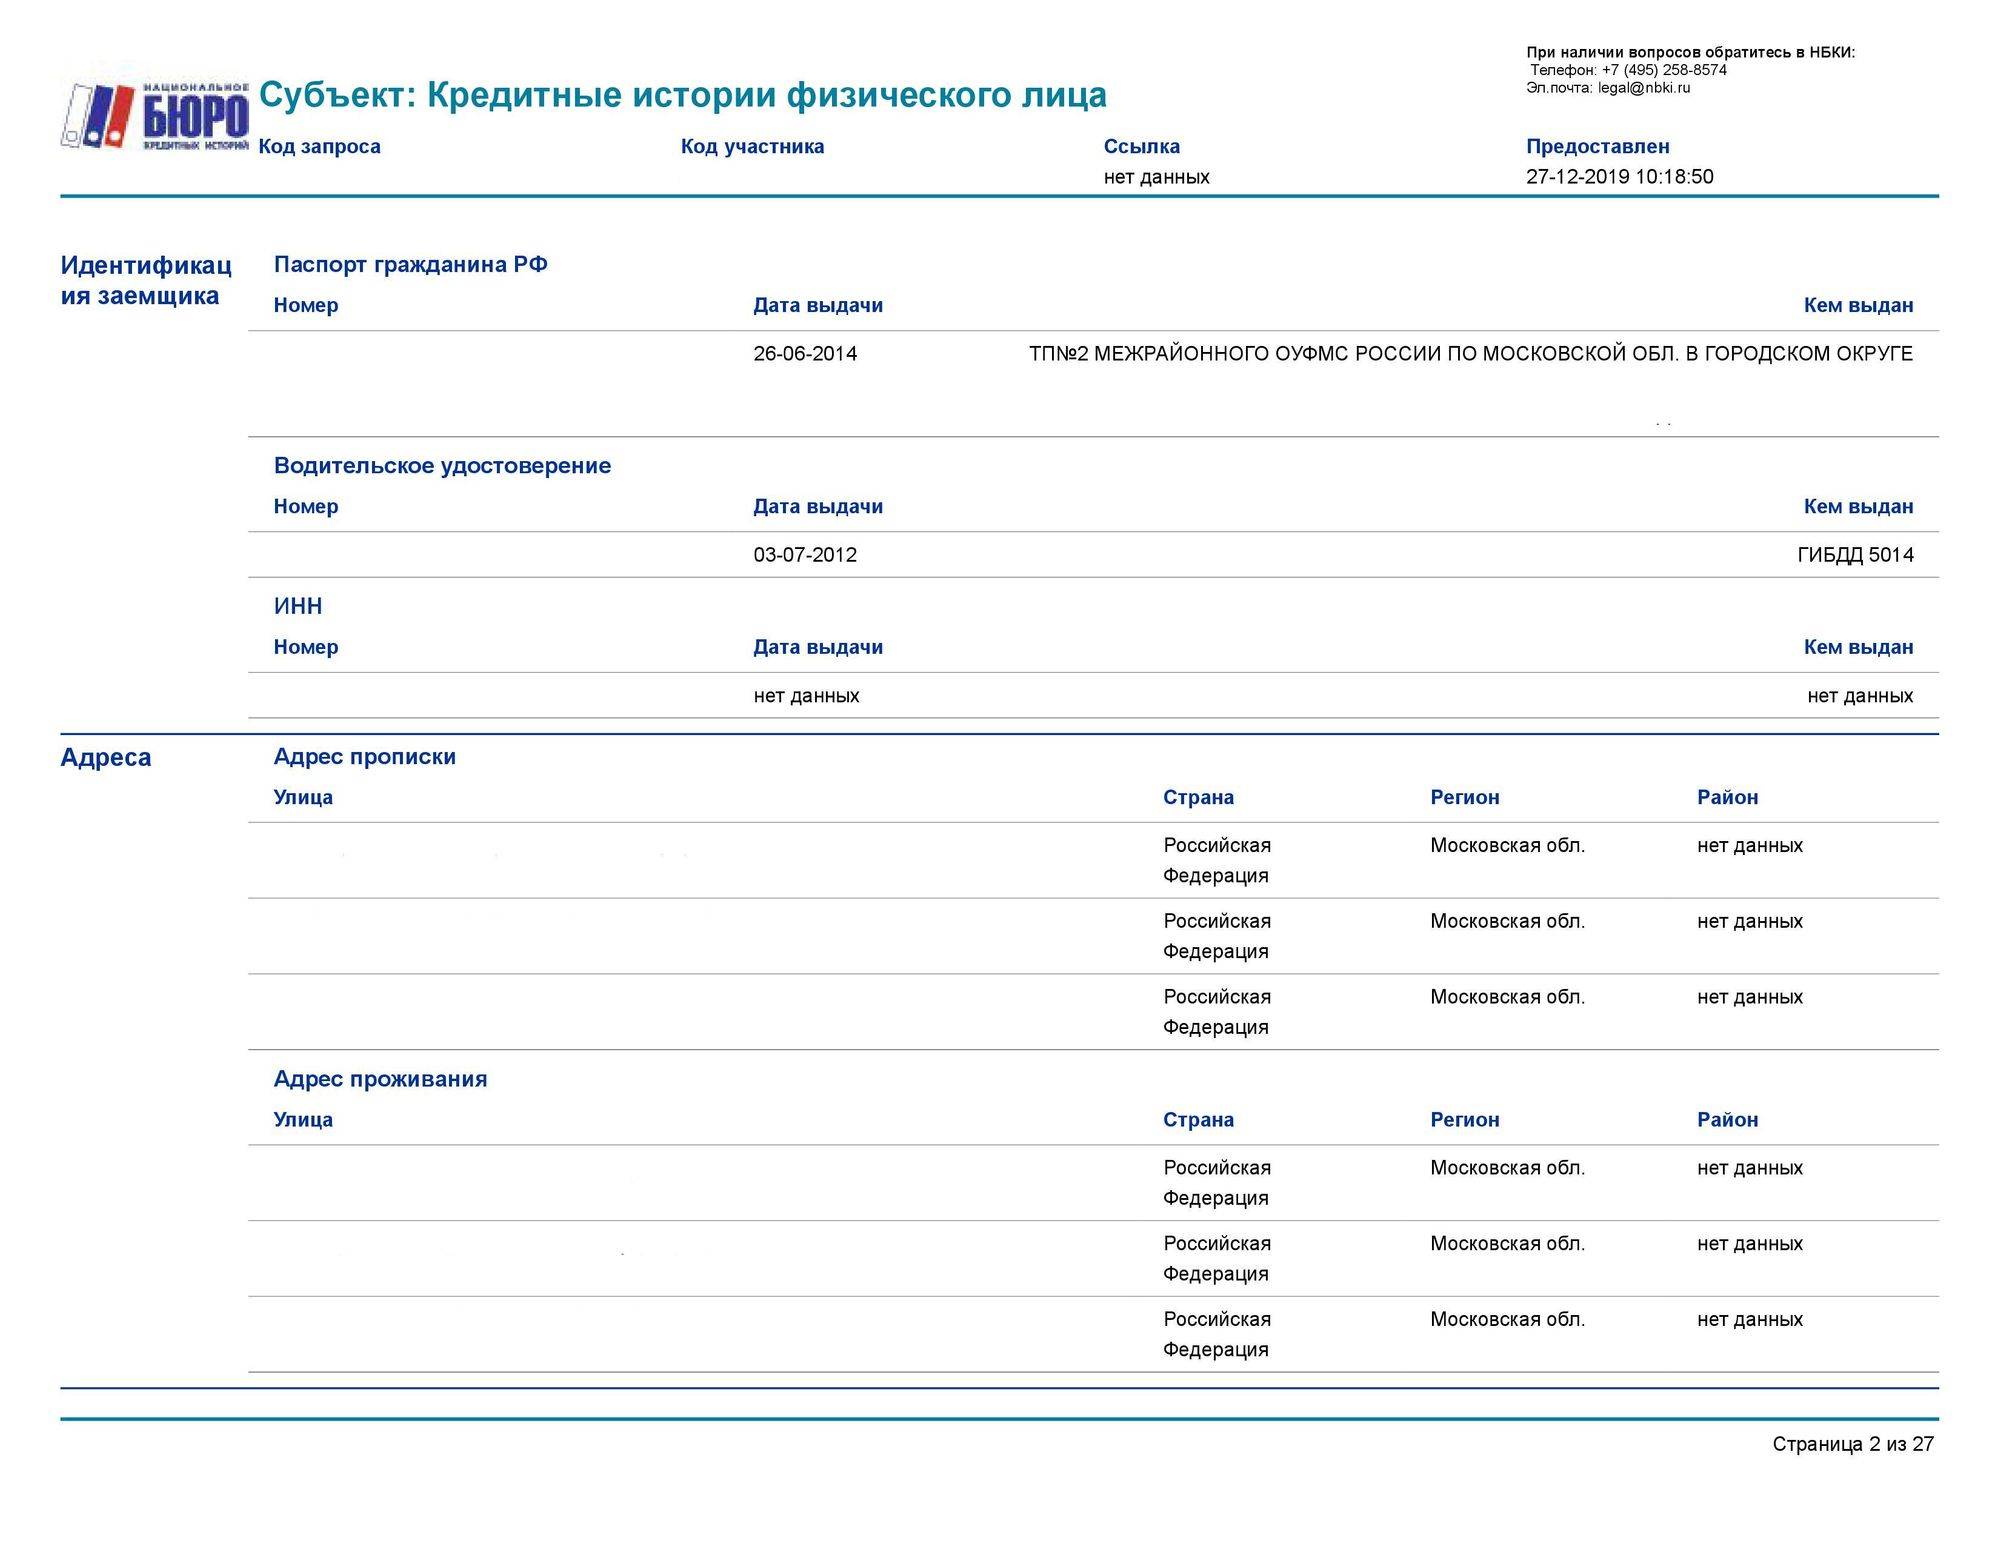Select 'Российская Федерация' in first Адрес проживания row
Viewport: 2000px width, 1545px height.
click(1217, 1183)
